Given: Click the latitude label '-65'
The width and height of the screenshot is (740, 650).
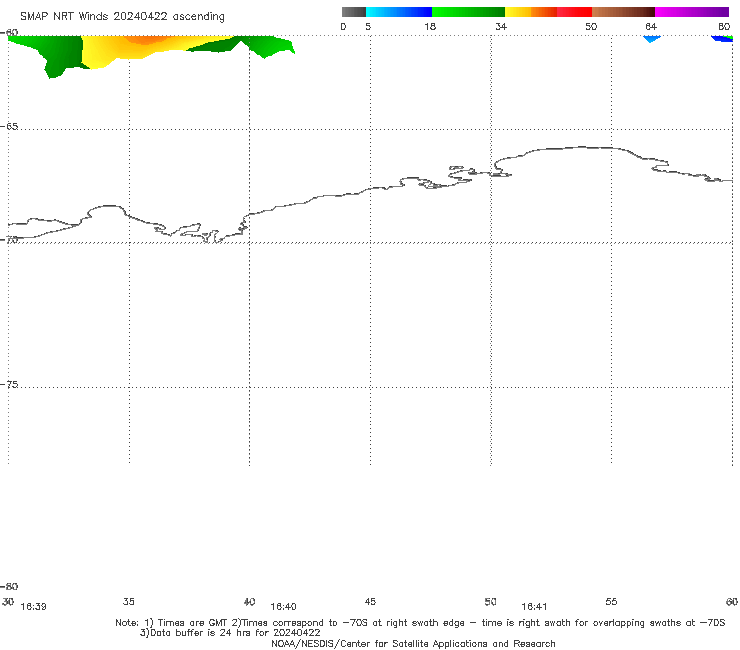Looking at the screenshot, I should tap(9, 127).
